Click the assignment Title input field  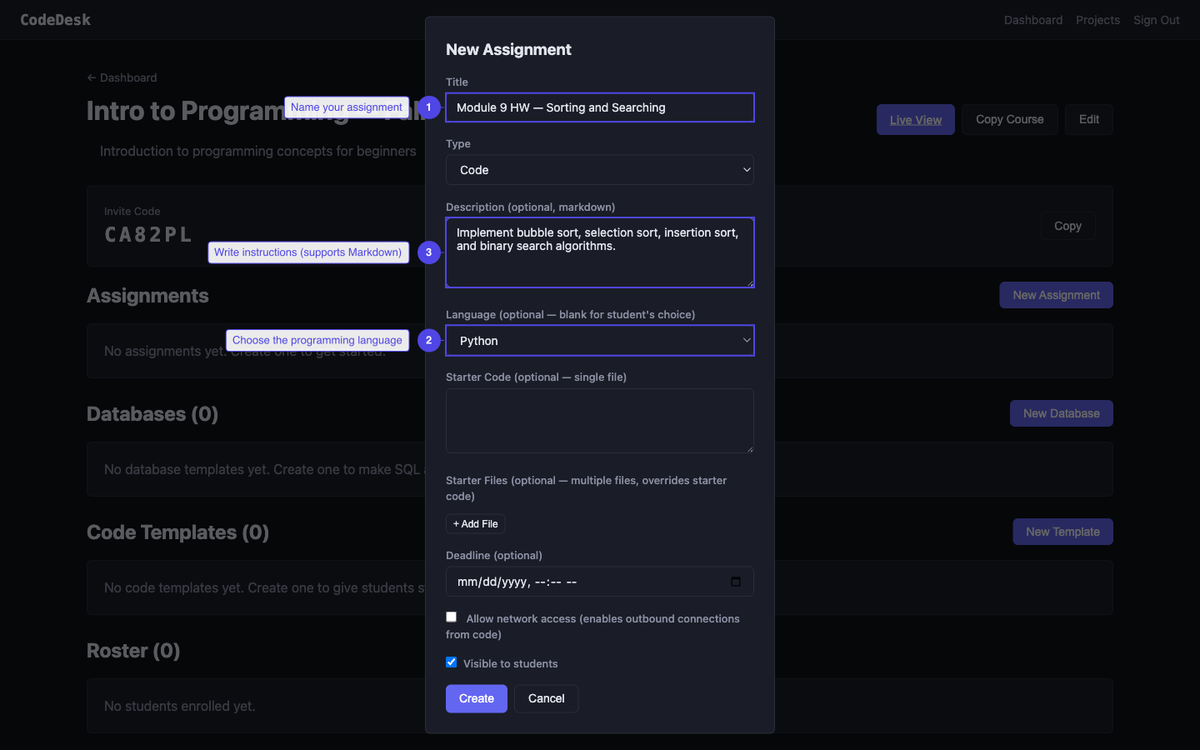tap(599, 107)
